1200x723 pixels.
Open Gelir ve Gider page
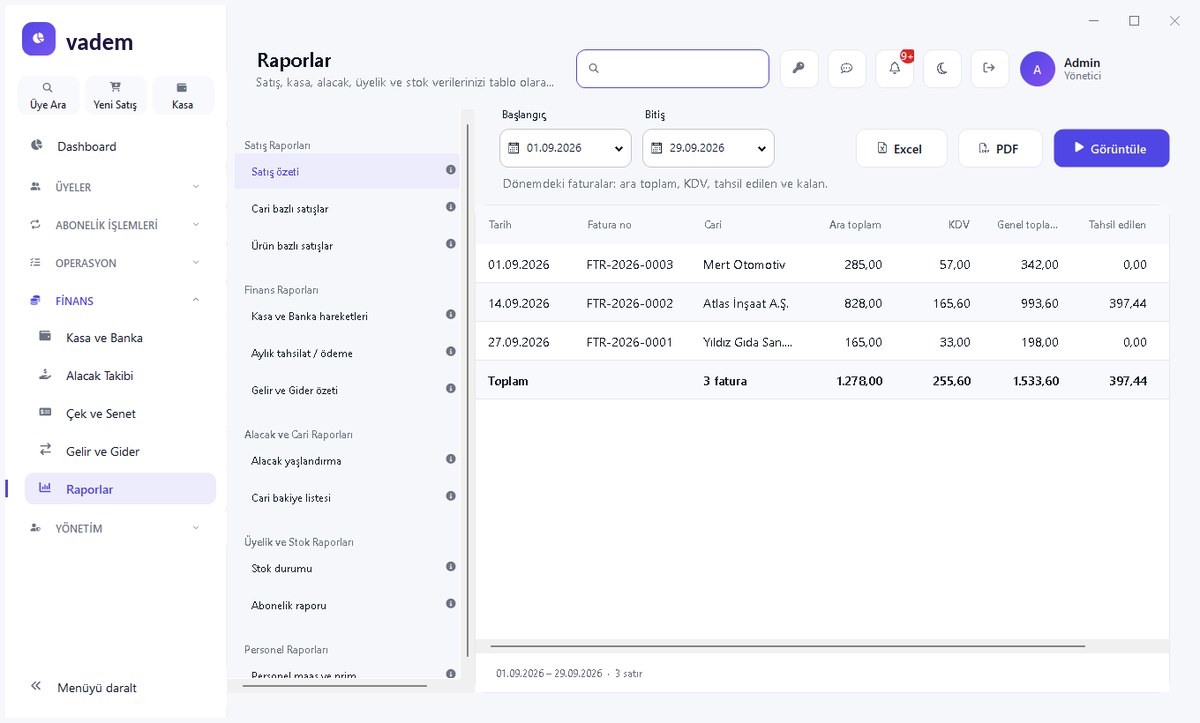[x=120, y=452]
